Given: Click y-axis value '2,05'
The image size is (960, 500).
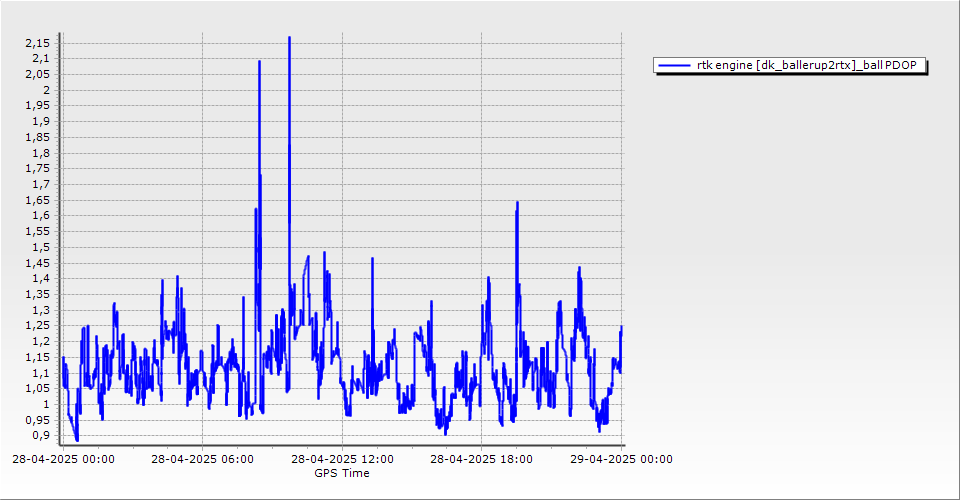Looking at the screenshot, I should (x=37, y=74).
